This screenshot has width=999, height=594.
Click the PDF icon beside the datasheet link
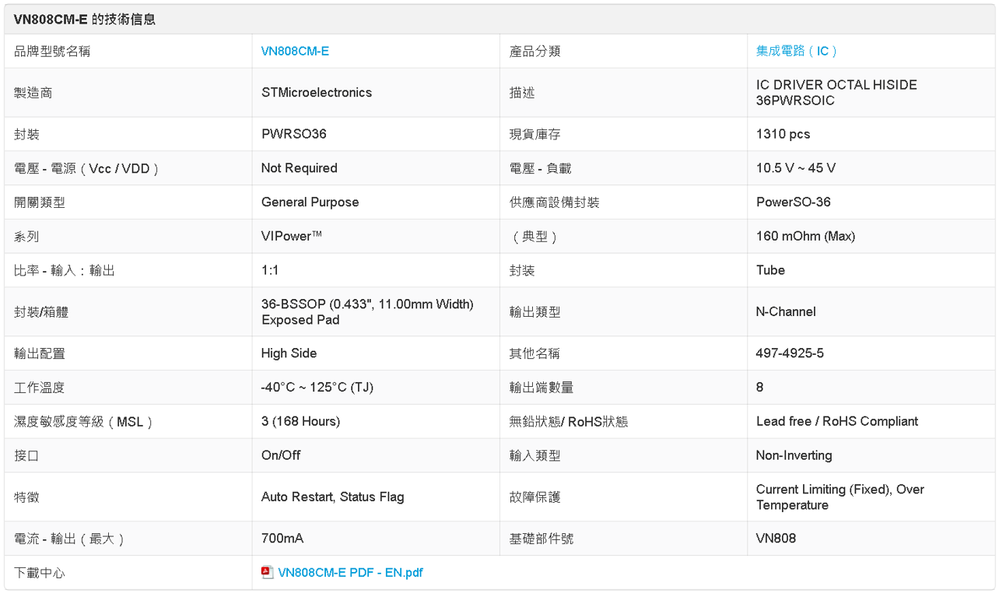(x=267, y=572)
